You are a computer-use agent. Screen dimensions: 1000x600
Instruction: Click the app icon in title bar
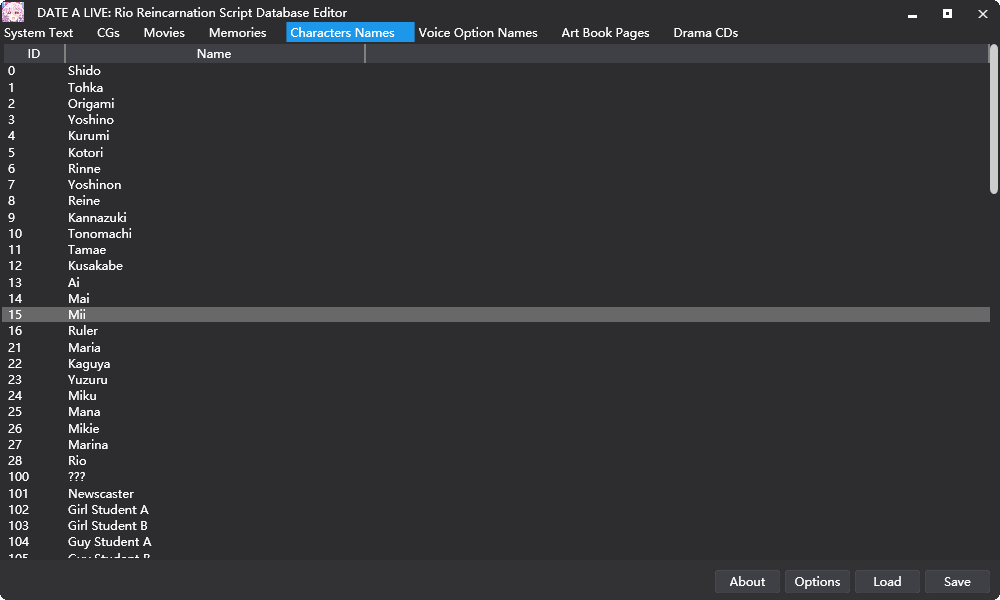13,12
